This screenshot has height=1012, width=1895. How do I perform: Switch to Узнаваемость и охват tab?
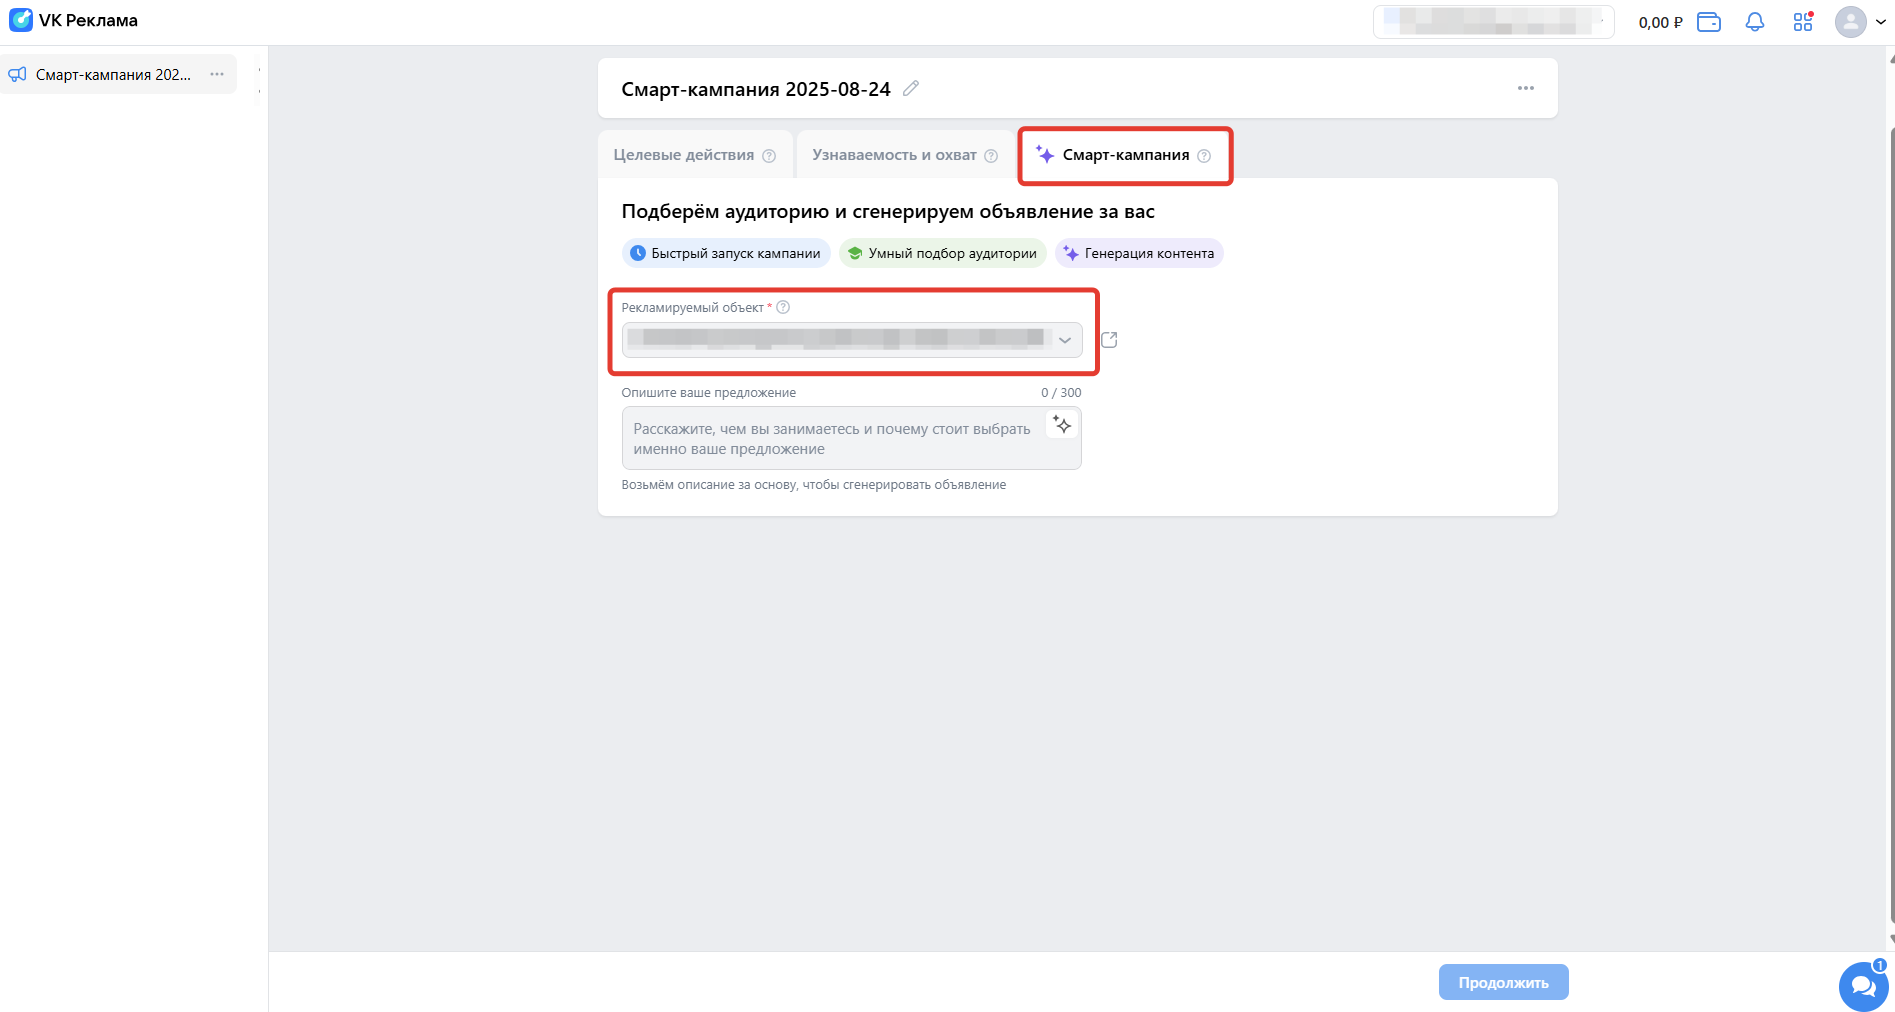pyautogui.click(x=894, y=155)
